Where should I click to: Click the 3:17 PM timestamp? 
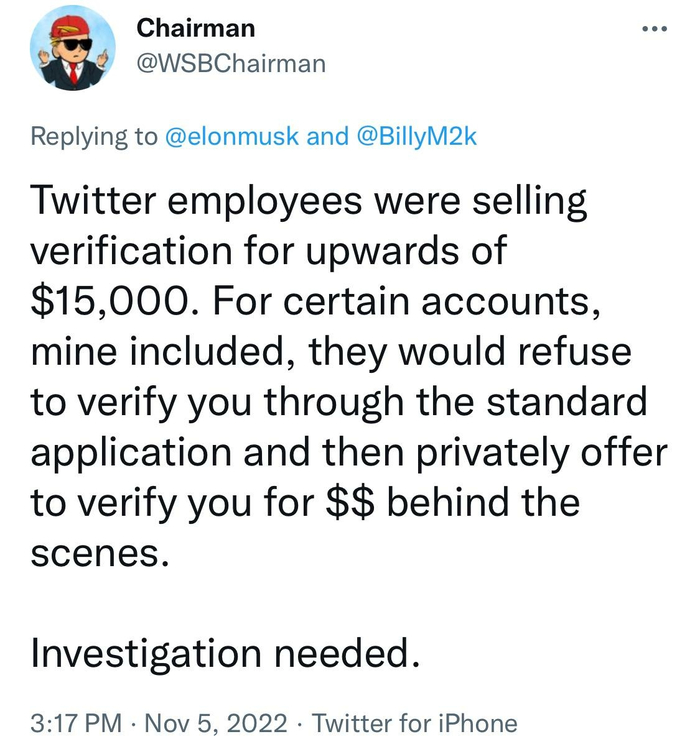(x=75, y=723)
